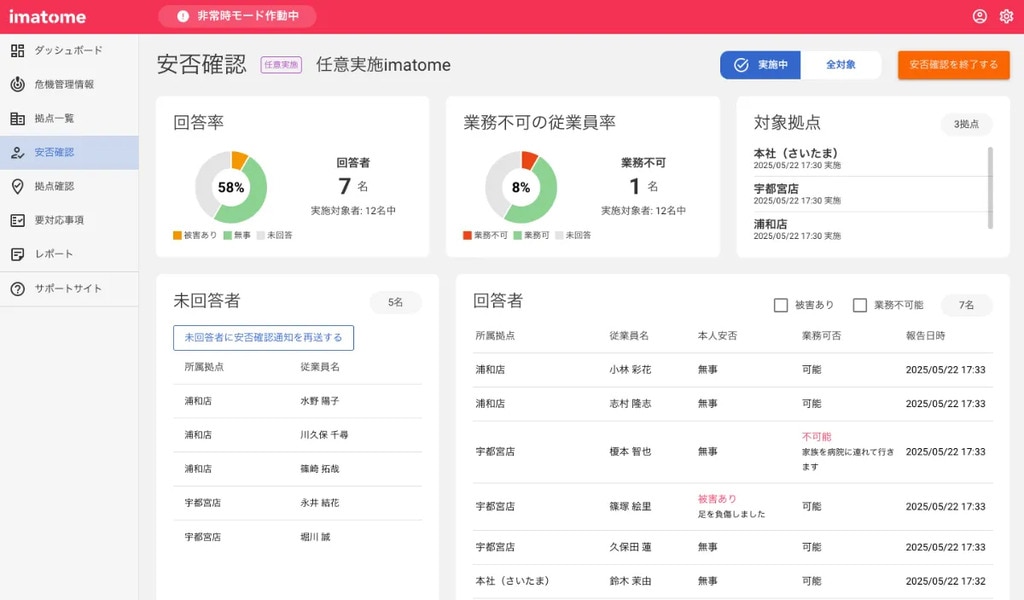Click the location pin icon for 拠点確認
The image size is (1024, 600).
pos(17,186)
